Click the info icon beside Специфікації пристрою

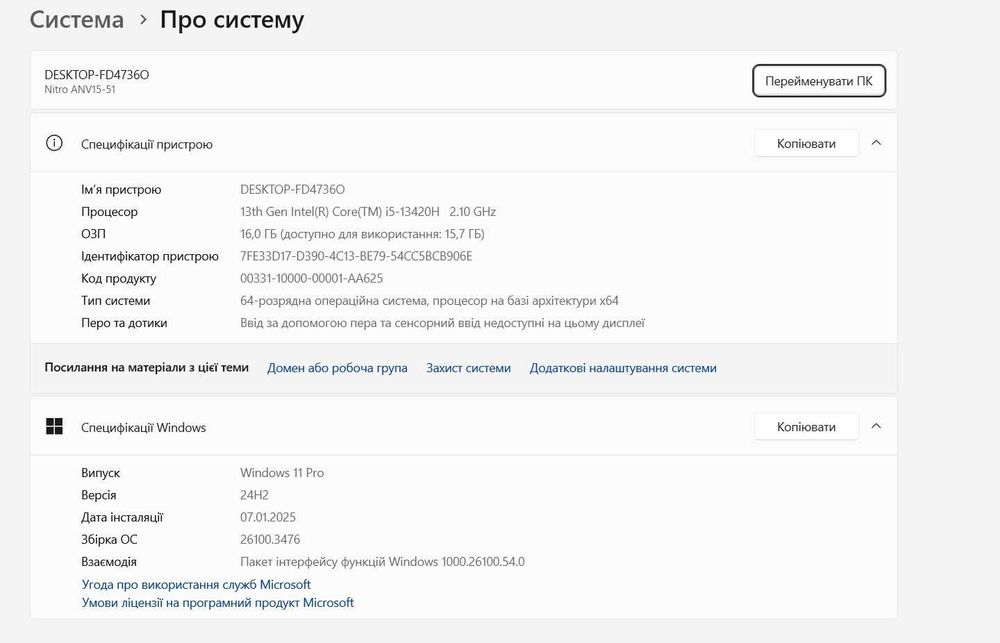point(54,143)
